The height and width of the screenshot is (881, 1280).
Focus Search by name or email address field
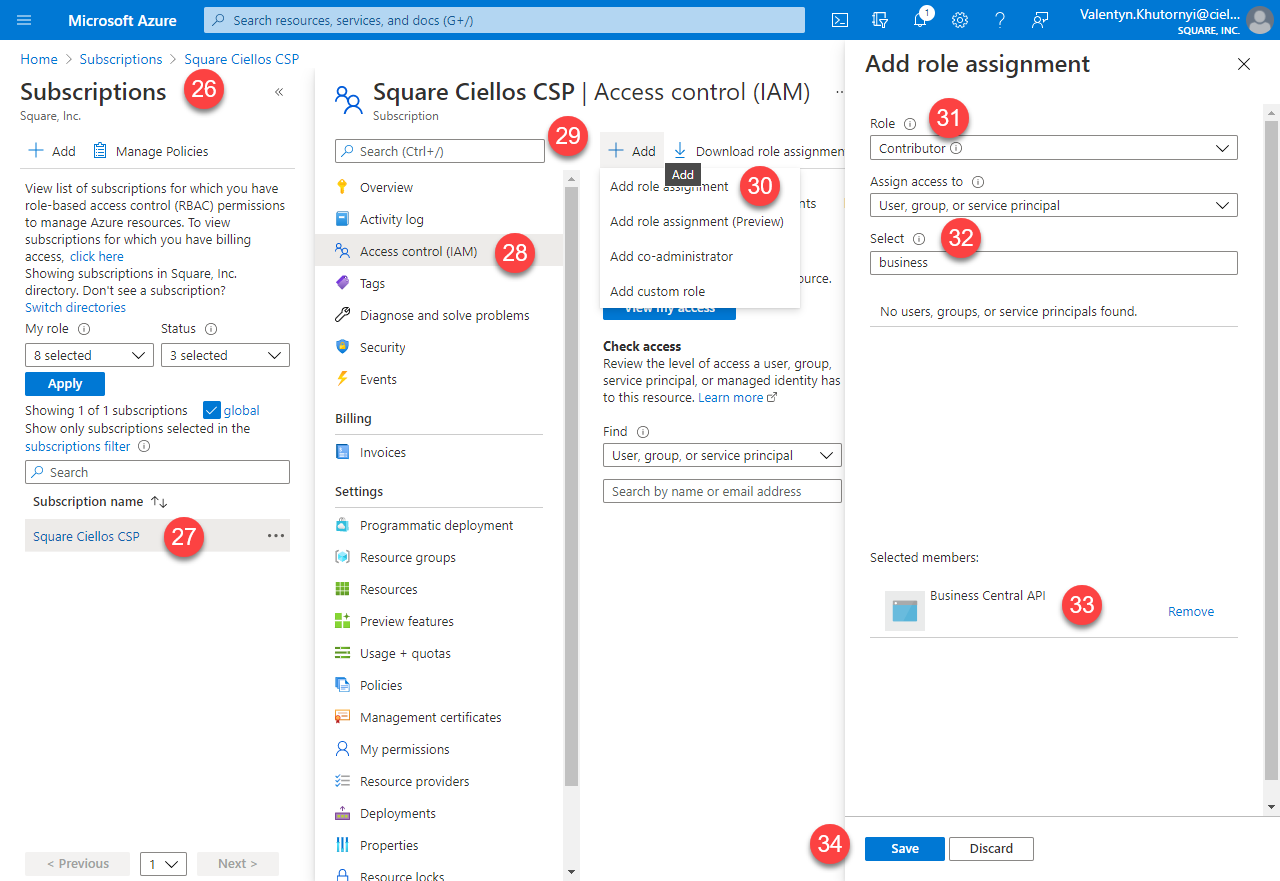click(722, 491)
